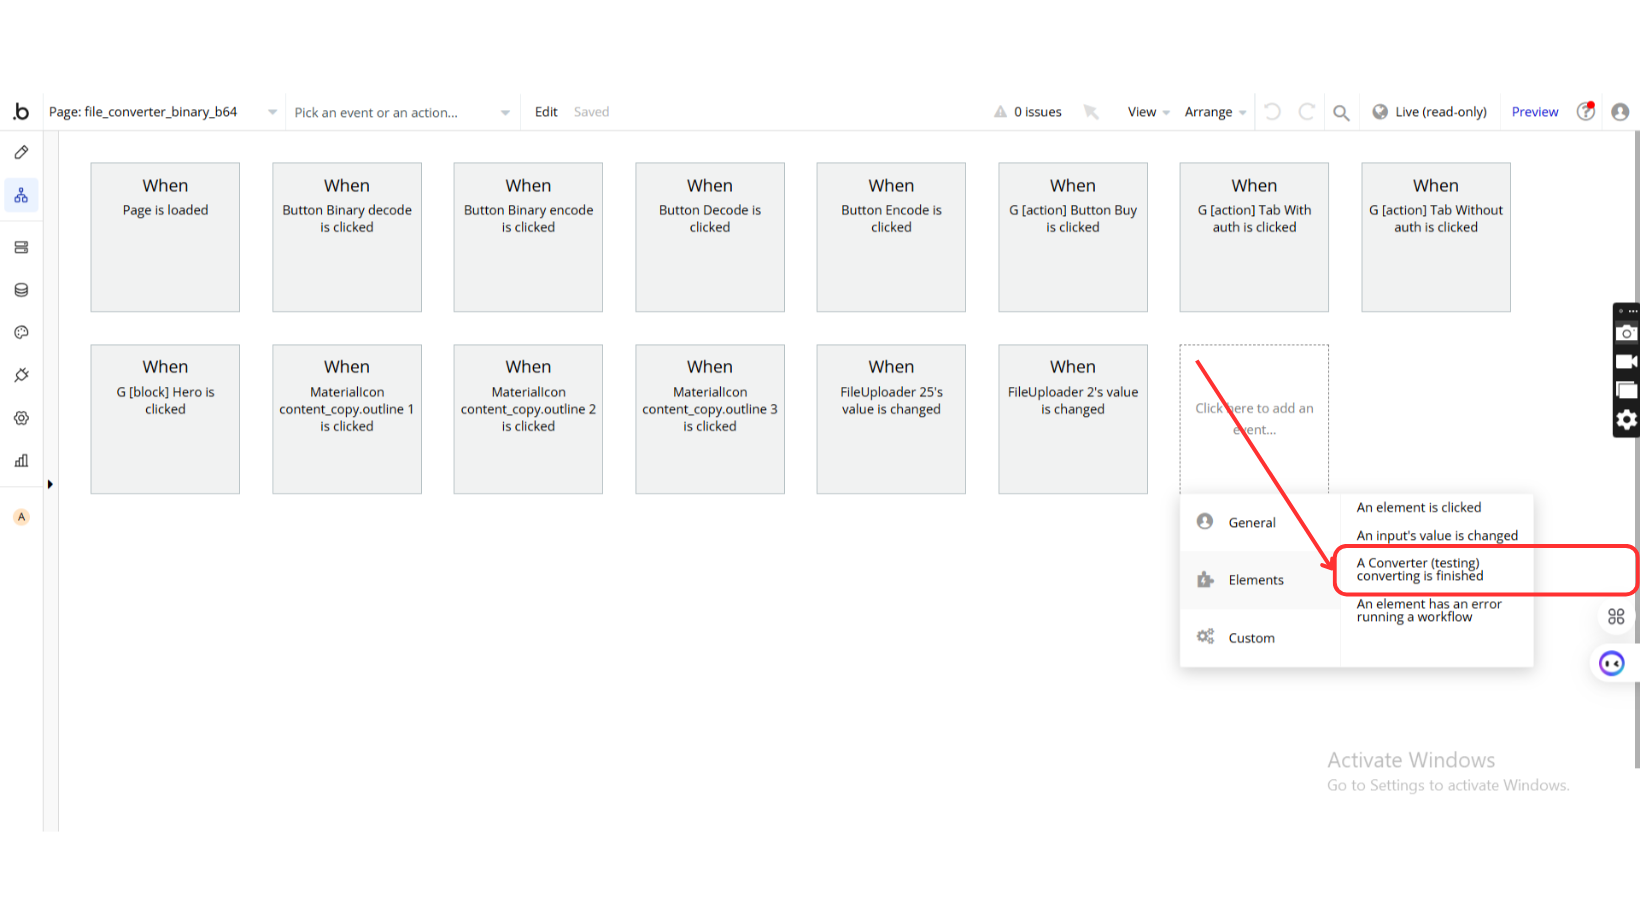Open 'G [block] Hero is clicked' workflow
1640x924 pixels.
click(x=165, y=419)
